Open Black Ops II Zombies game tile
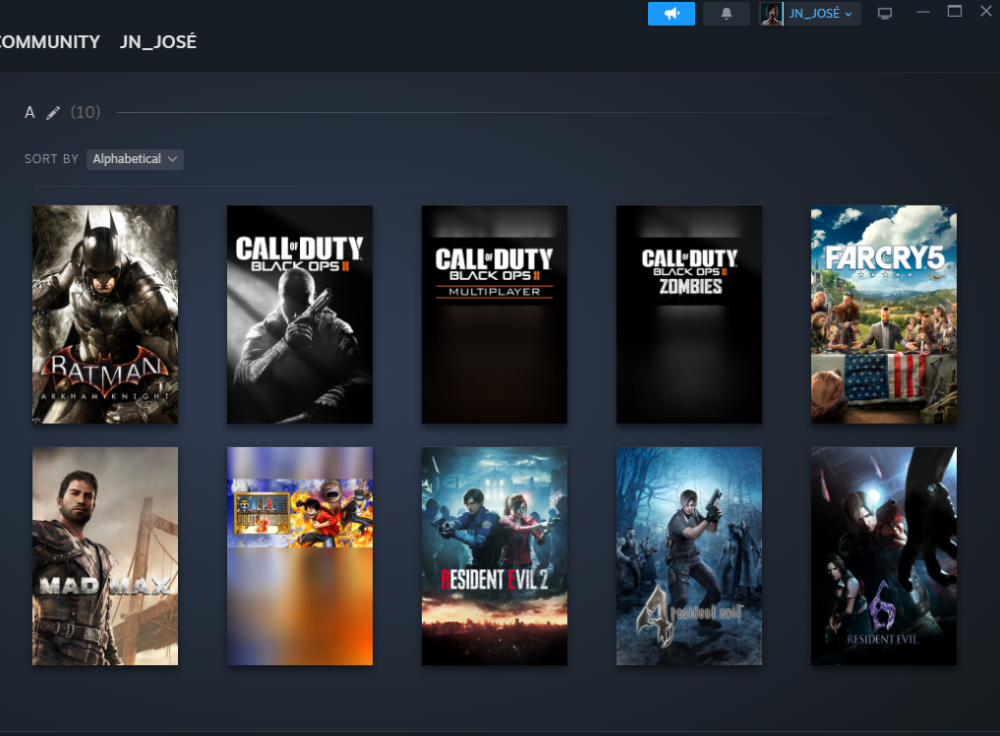 tap(689, 314)
